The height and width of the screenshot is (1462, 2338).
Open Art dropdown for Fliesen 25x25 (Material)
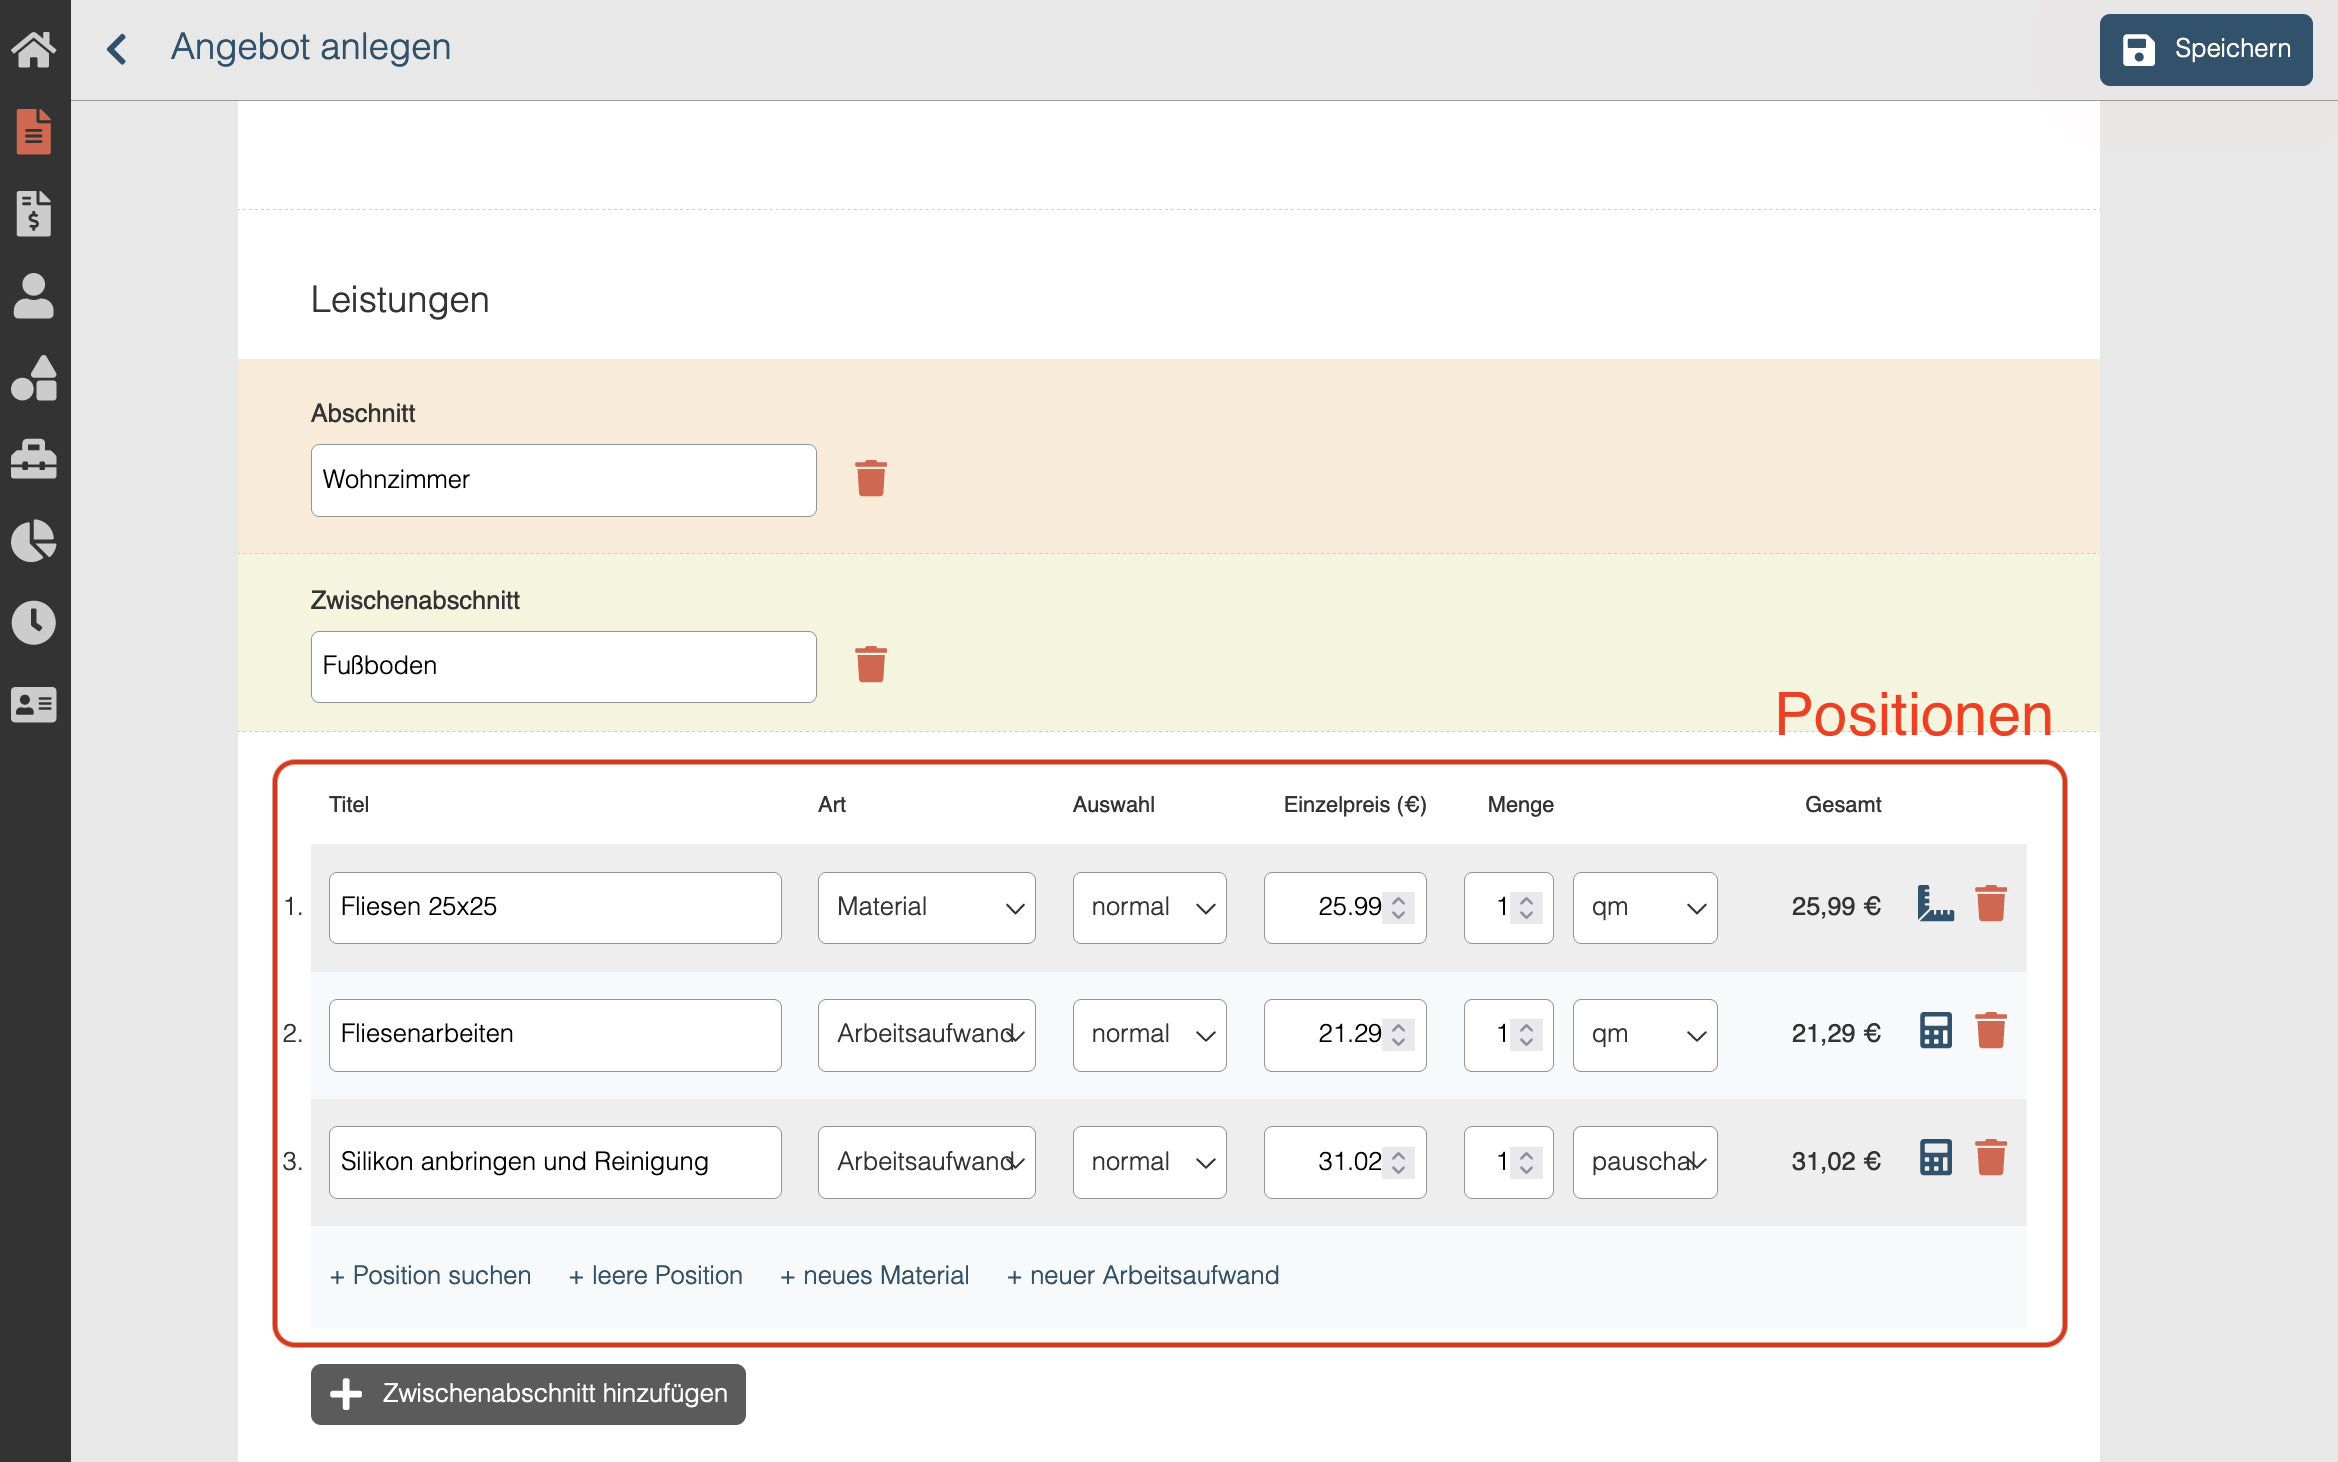point(927,908)
